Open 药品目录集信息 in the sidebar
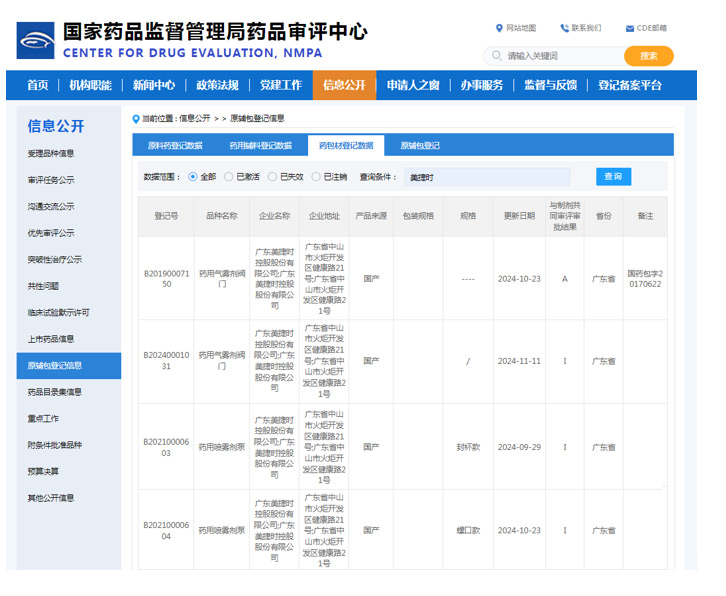 (55, 392)
